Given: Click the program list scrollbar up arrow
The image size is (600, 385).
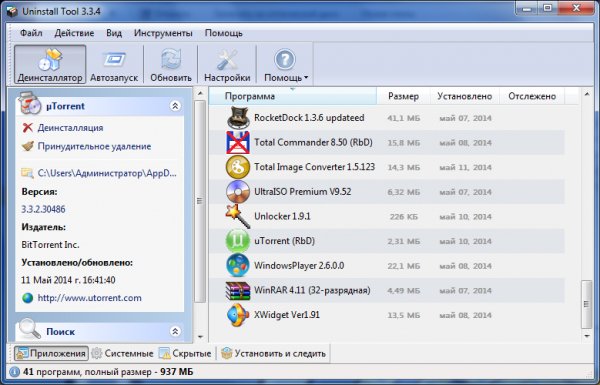Looking at the screenshot, I should (587, 94).
